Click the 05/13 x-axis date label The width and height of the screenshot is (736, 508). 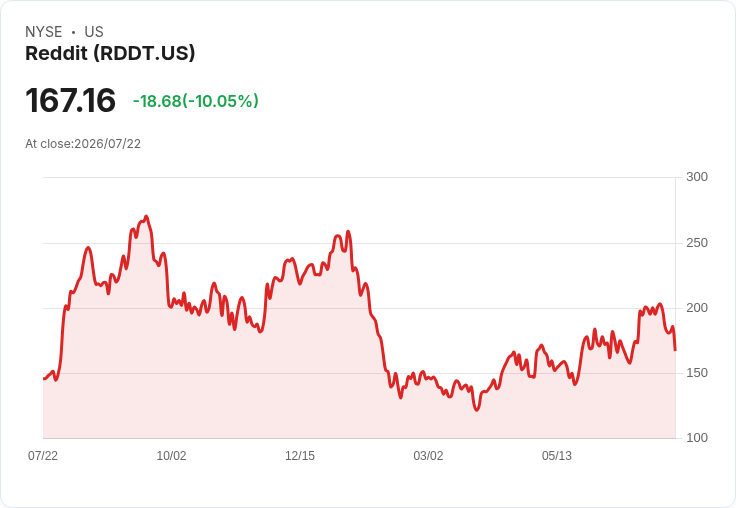(557, 455)
